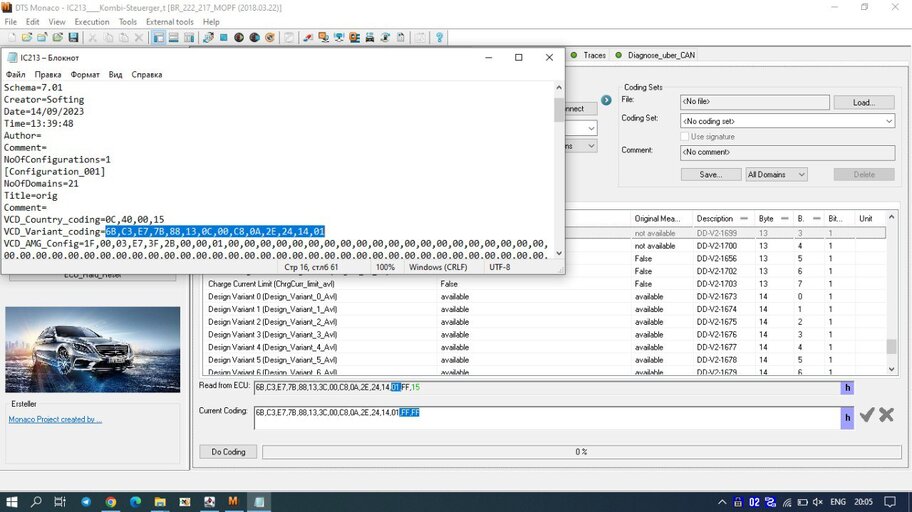Image resolution: width=912 pixels, height=512 pixels.
Task: Click the Mercedes car thumbnail image
Action: (x=93, y=349)
